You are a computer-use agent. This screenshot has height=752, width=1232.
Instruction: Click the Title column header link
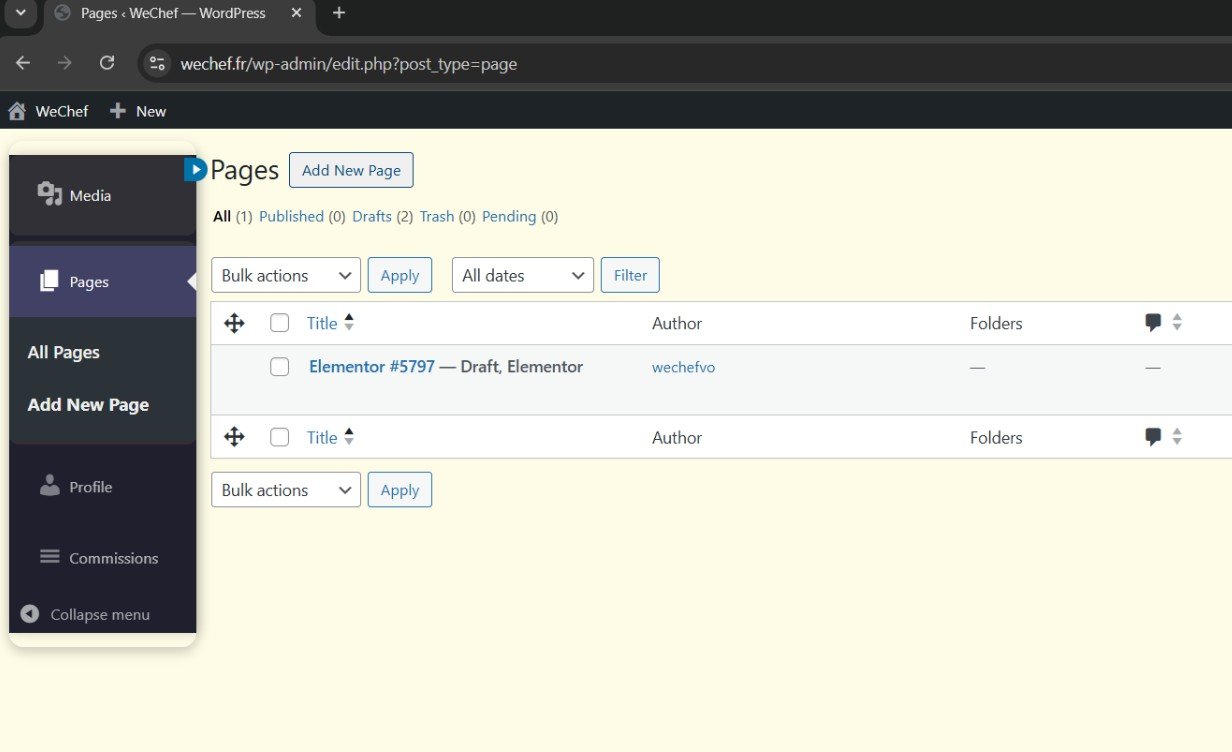click(322, 323)
